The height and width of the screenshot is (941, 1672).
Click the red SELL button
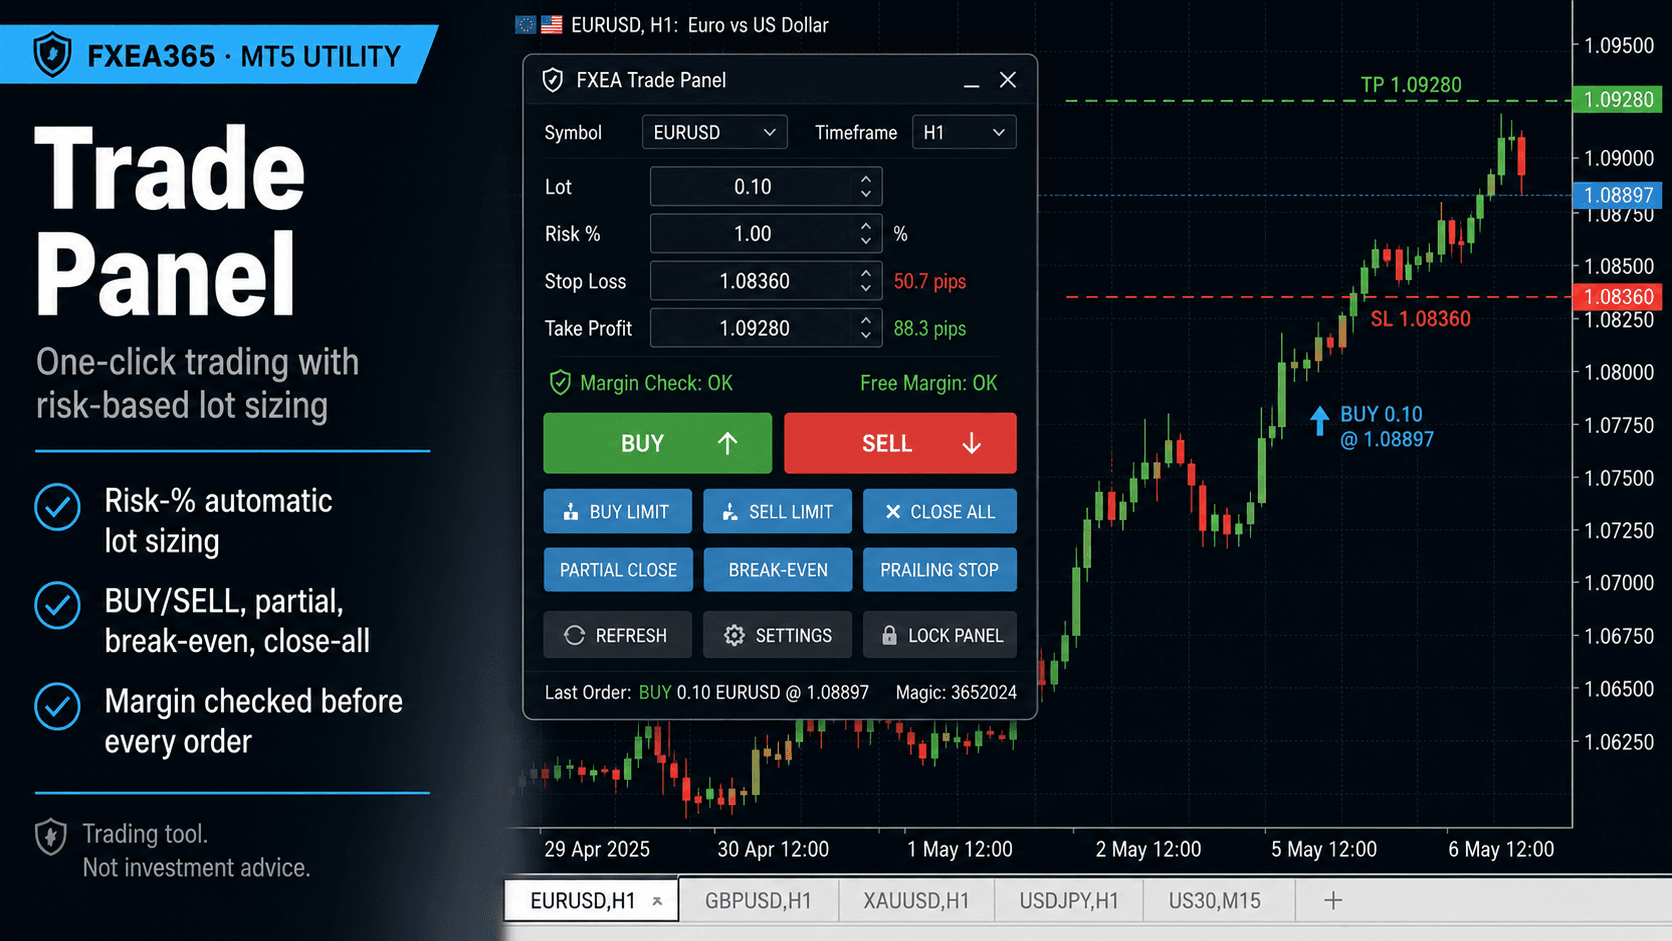900,443
